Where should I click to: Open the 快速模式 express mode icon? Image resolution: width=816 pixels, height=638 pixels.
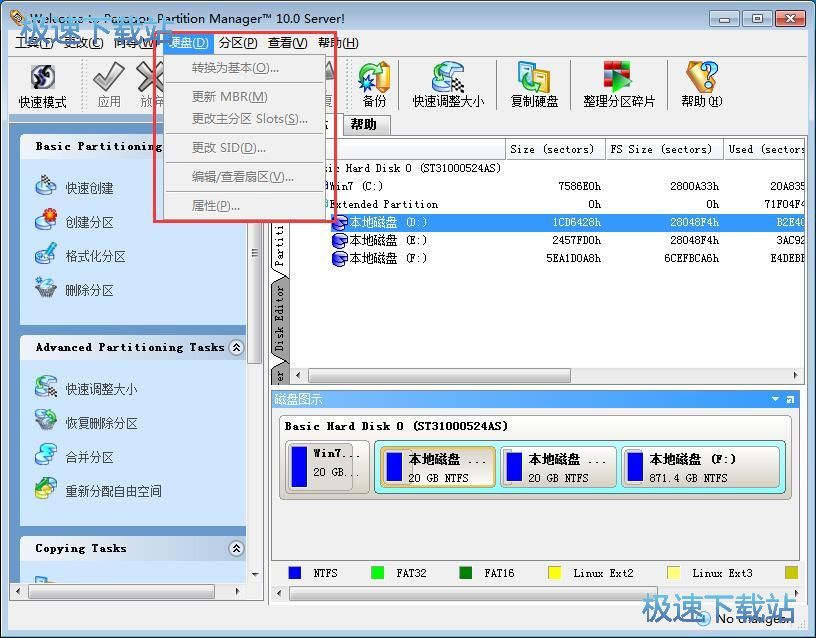(42, 77)
